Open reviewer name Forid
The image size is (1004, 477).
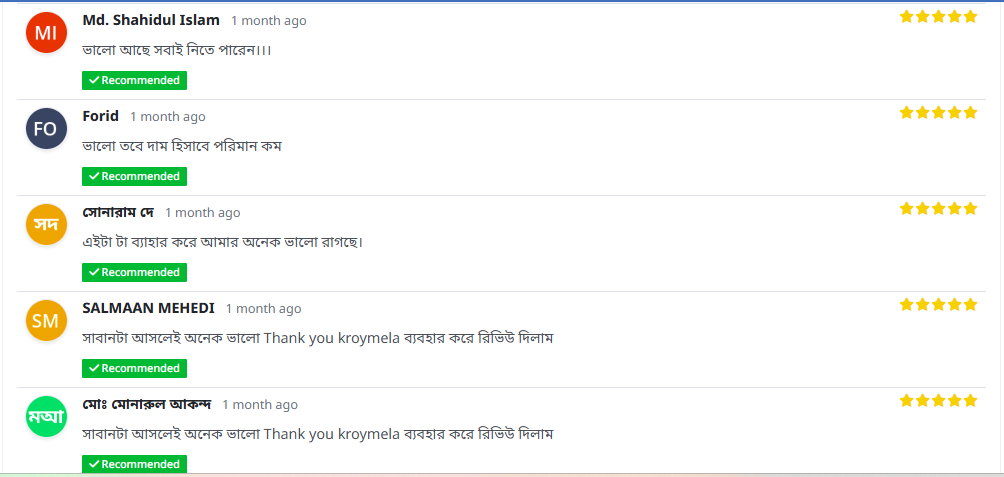(100, 116)
